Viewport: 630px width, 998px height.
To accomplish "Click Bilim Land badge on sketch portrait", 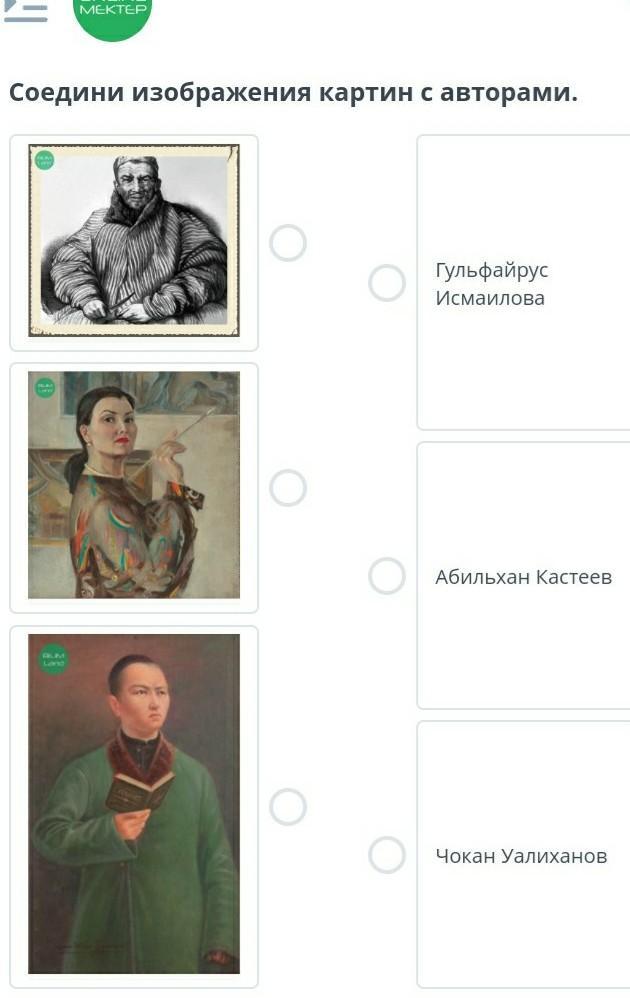I will point(44,160).
